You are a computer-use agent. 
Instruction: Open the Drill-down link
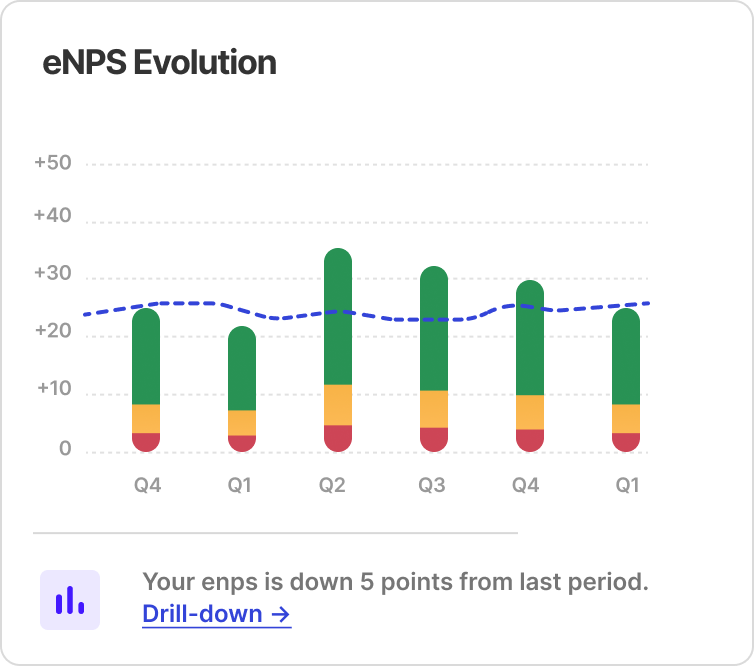[217, 614]
